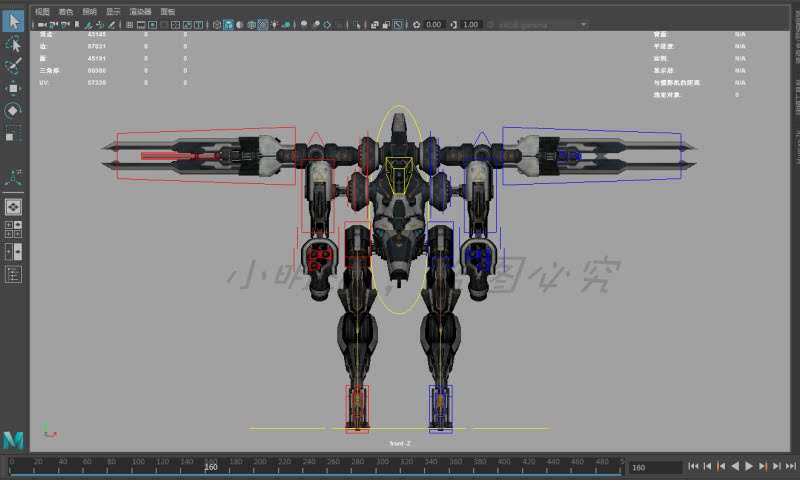
Task: Click the camera attributes icon
Action: click(x=65, y=24)
